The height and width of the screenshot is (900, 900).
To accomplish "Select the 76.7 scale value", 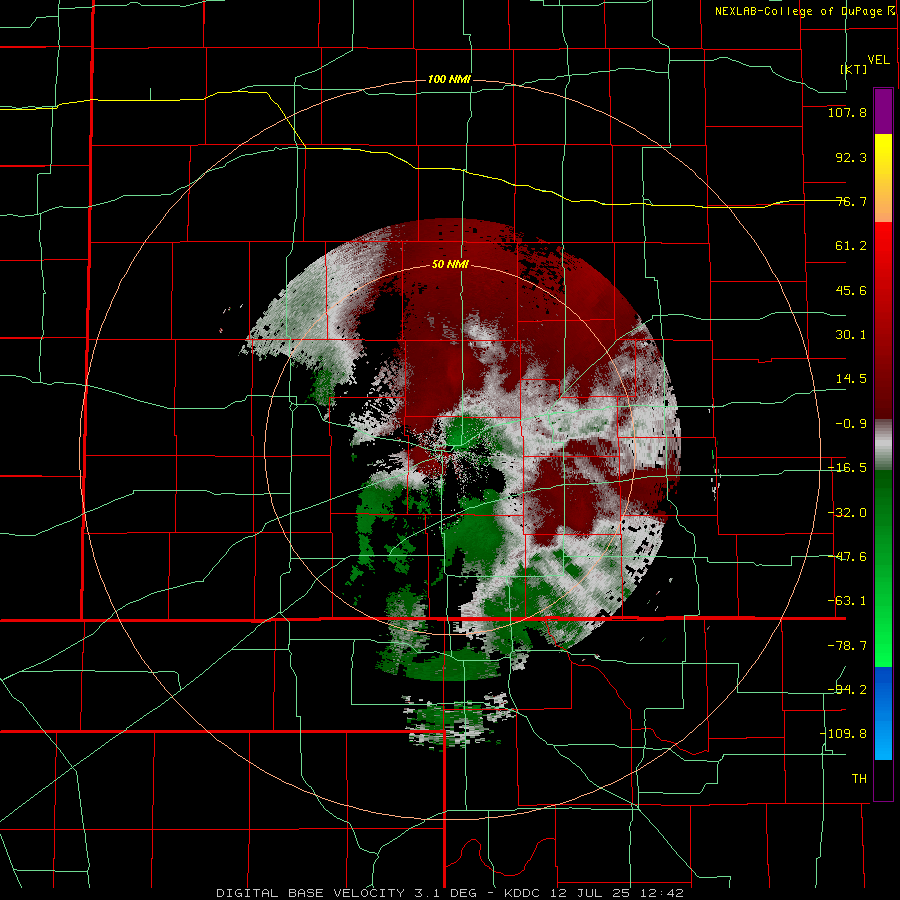I will click(851, 201).
